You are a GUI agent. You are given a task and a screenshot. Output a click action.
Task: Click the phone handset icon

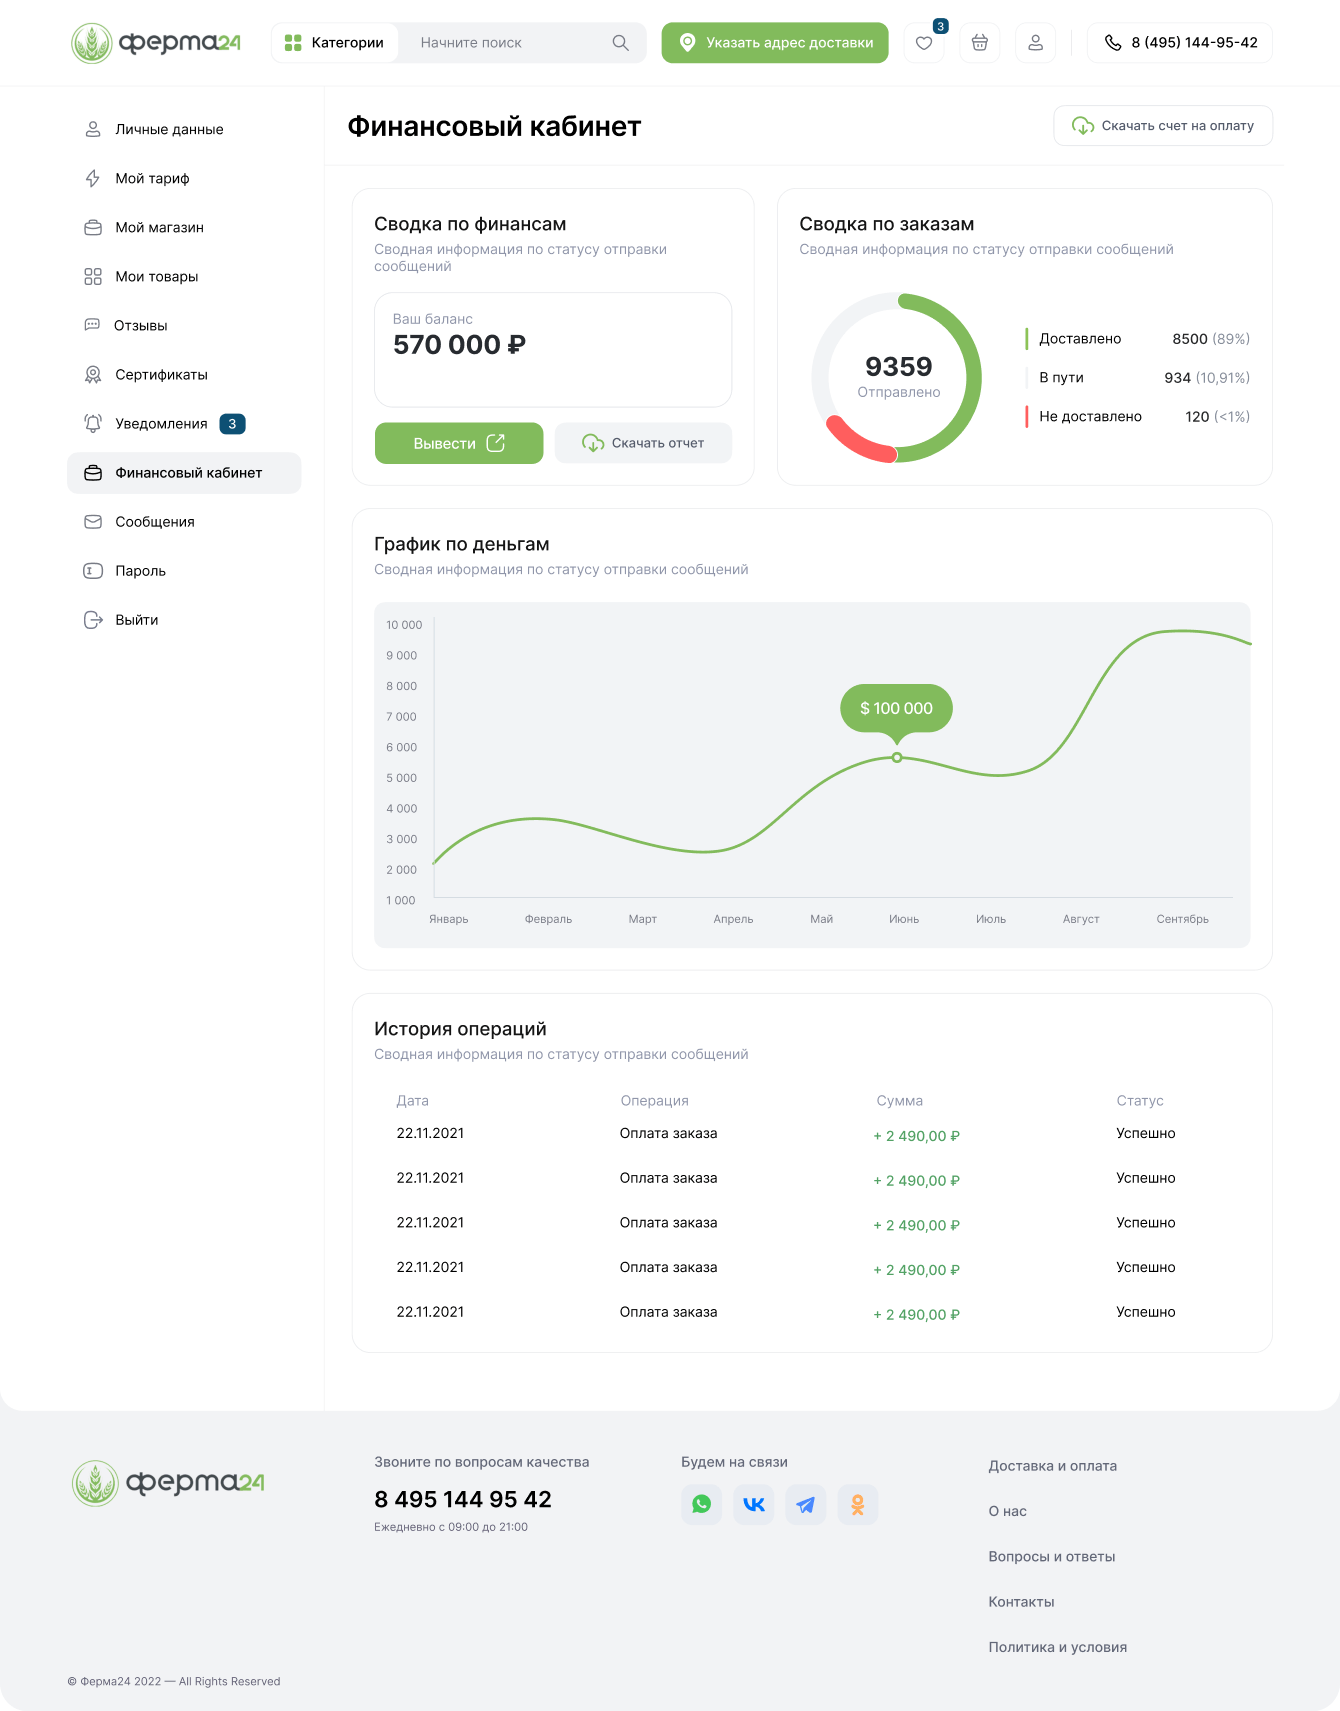coord(1113,43)
